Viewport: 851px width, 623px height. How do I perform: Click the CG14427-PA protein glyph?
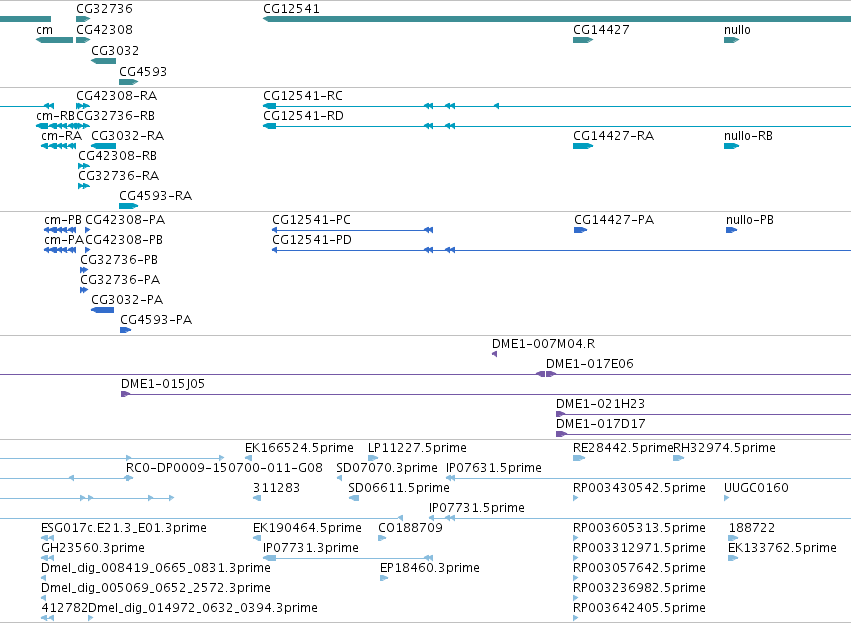click(581, 230)
